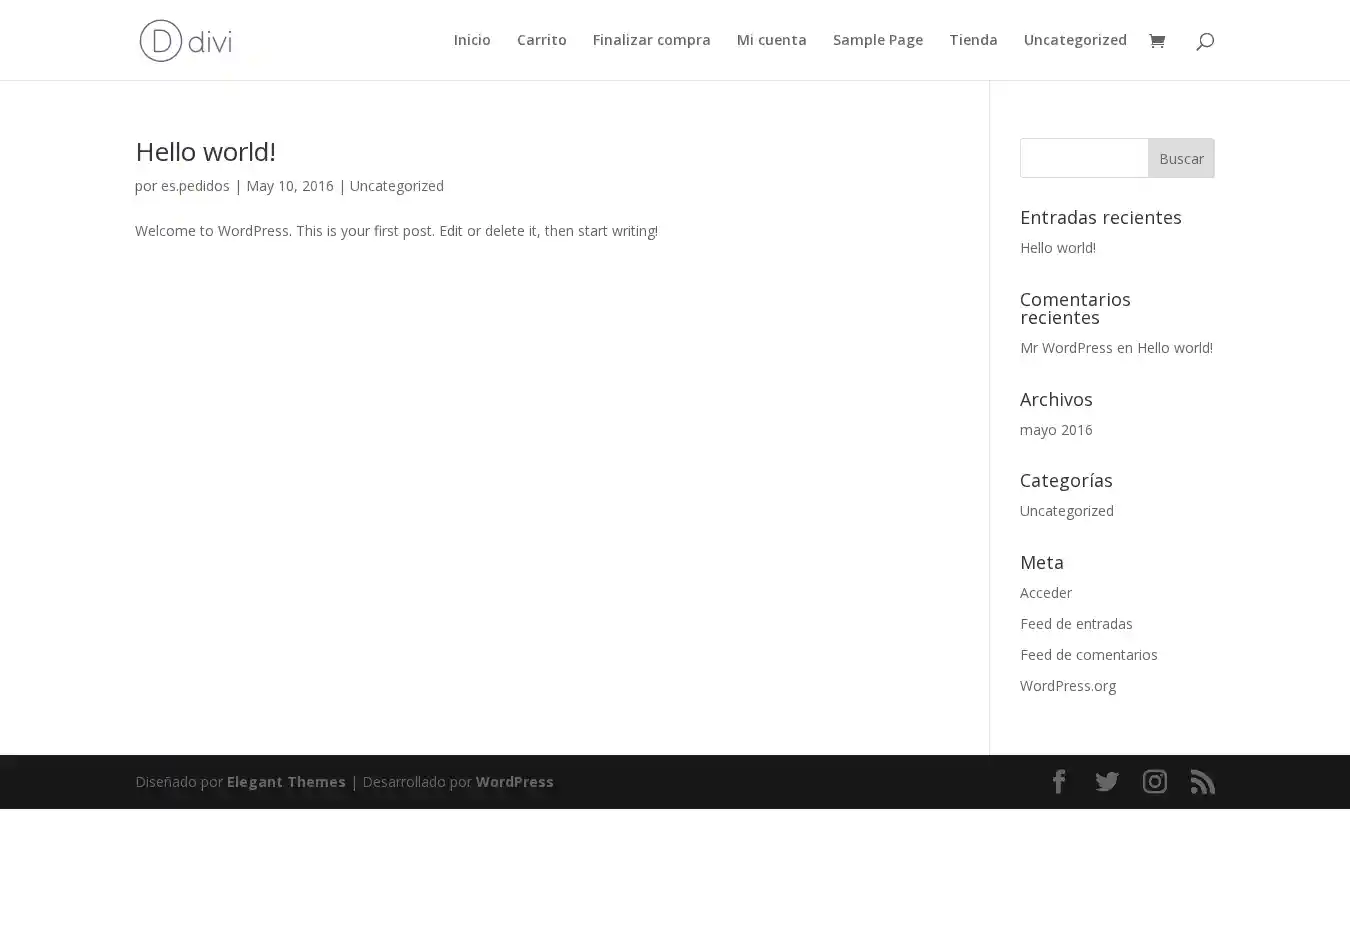Screen dimensions: 1350x940
Task: Visit Elegant Themes footer link
Action: pyautogui.click(x=286, y=782)
